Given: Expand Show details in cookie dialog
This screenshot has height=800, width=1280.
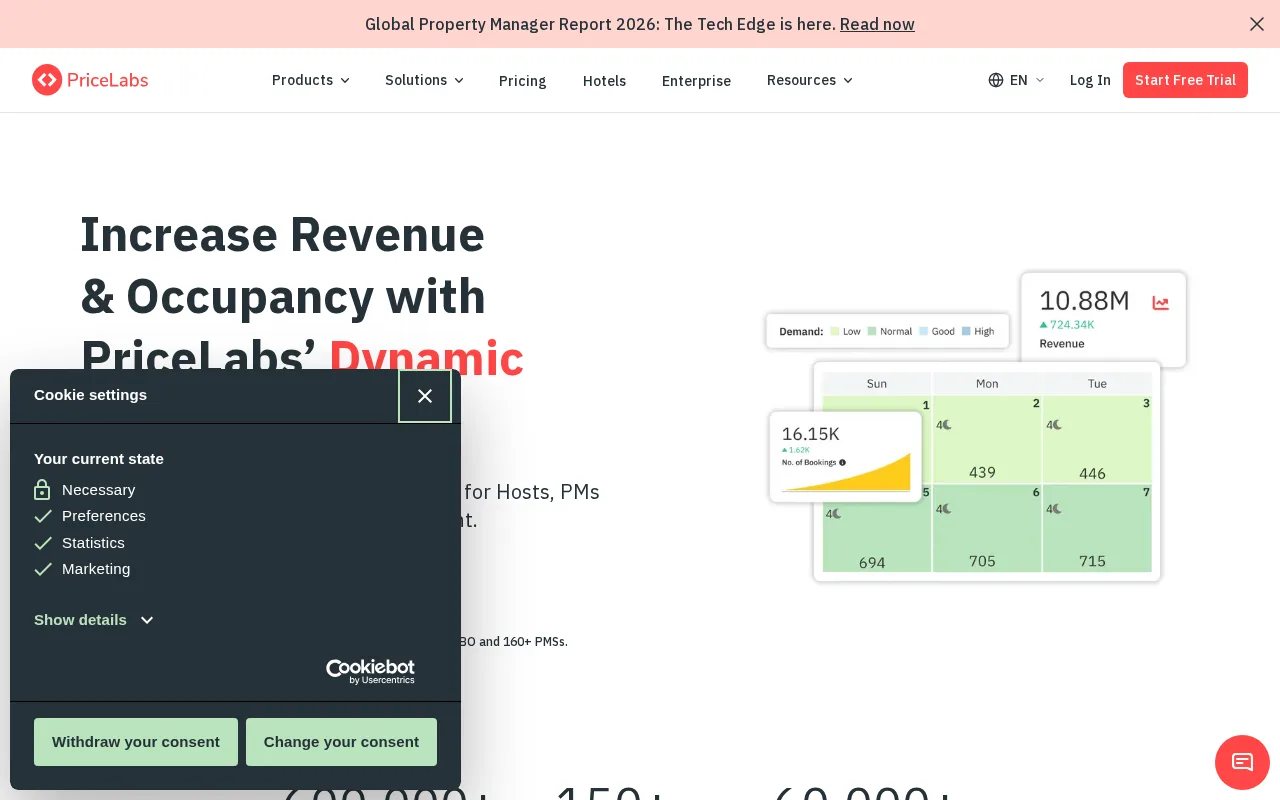Looking at the screenshot, I should pos(94,620).
